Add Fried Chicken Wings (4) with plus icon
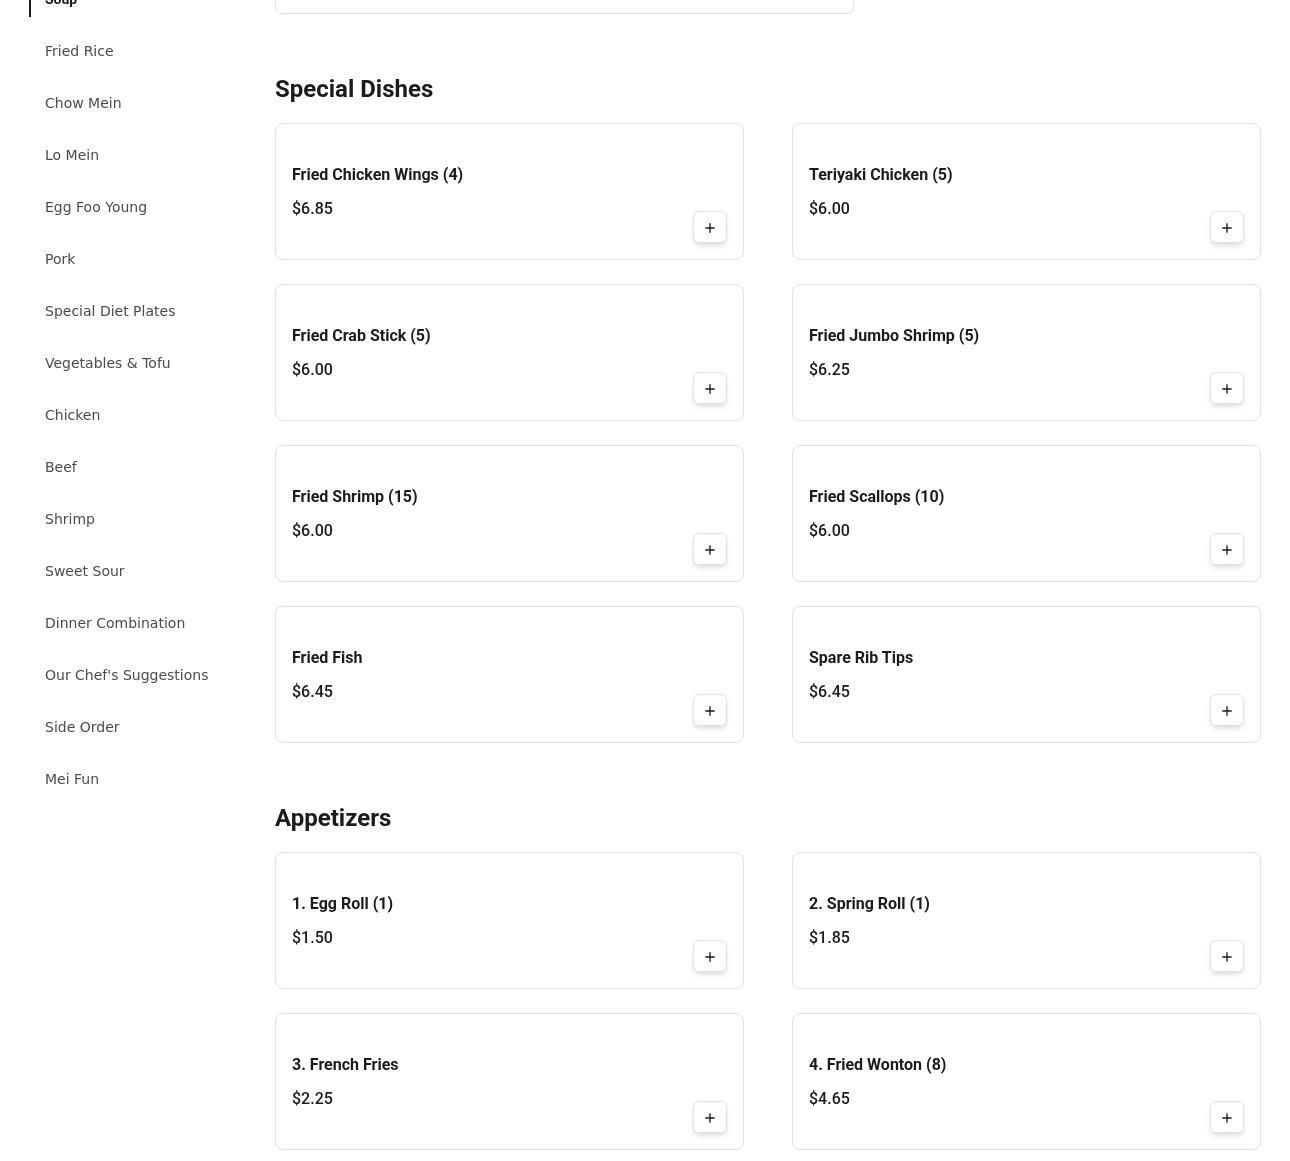The width and height of the screenshot is (1290, 1161). (710, 228)
